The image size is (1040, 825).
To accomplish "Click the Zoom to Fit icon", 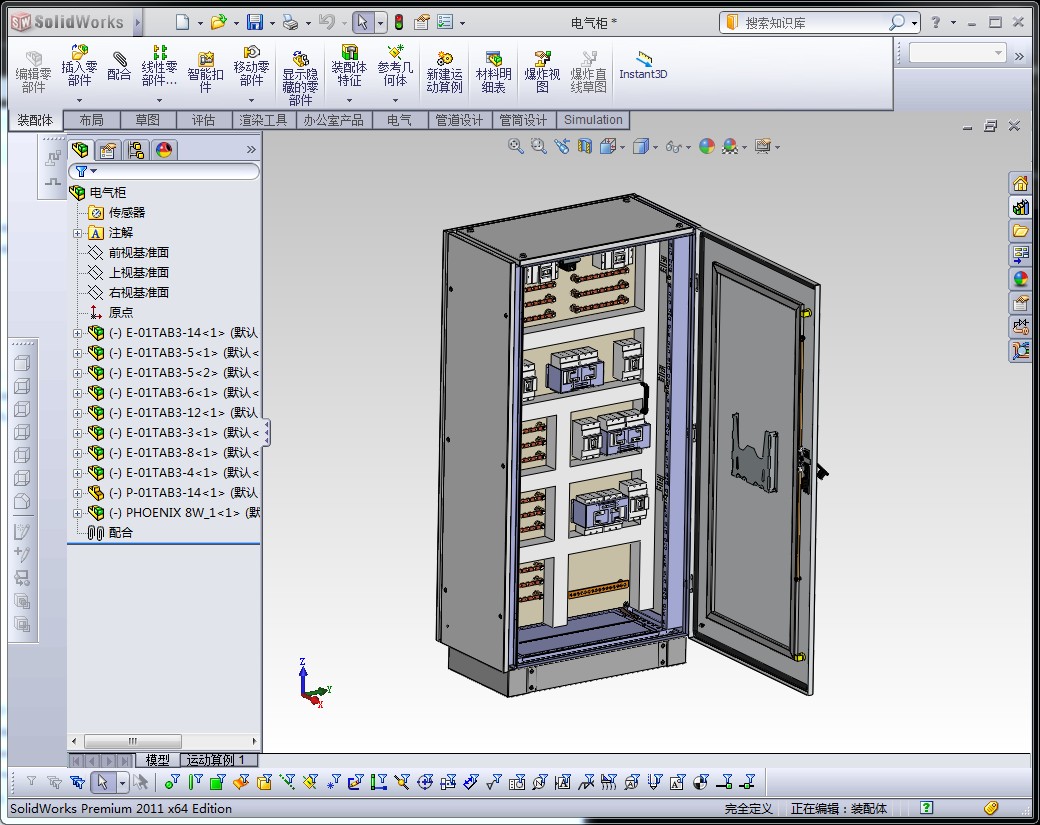I will coord(515,146).
